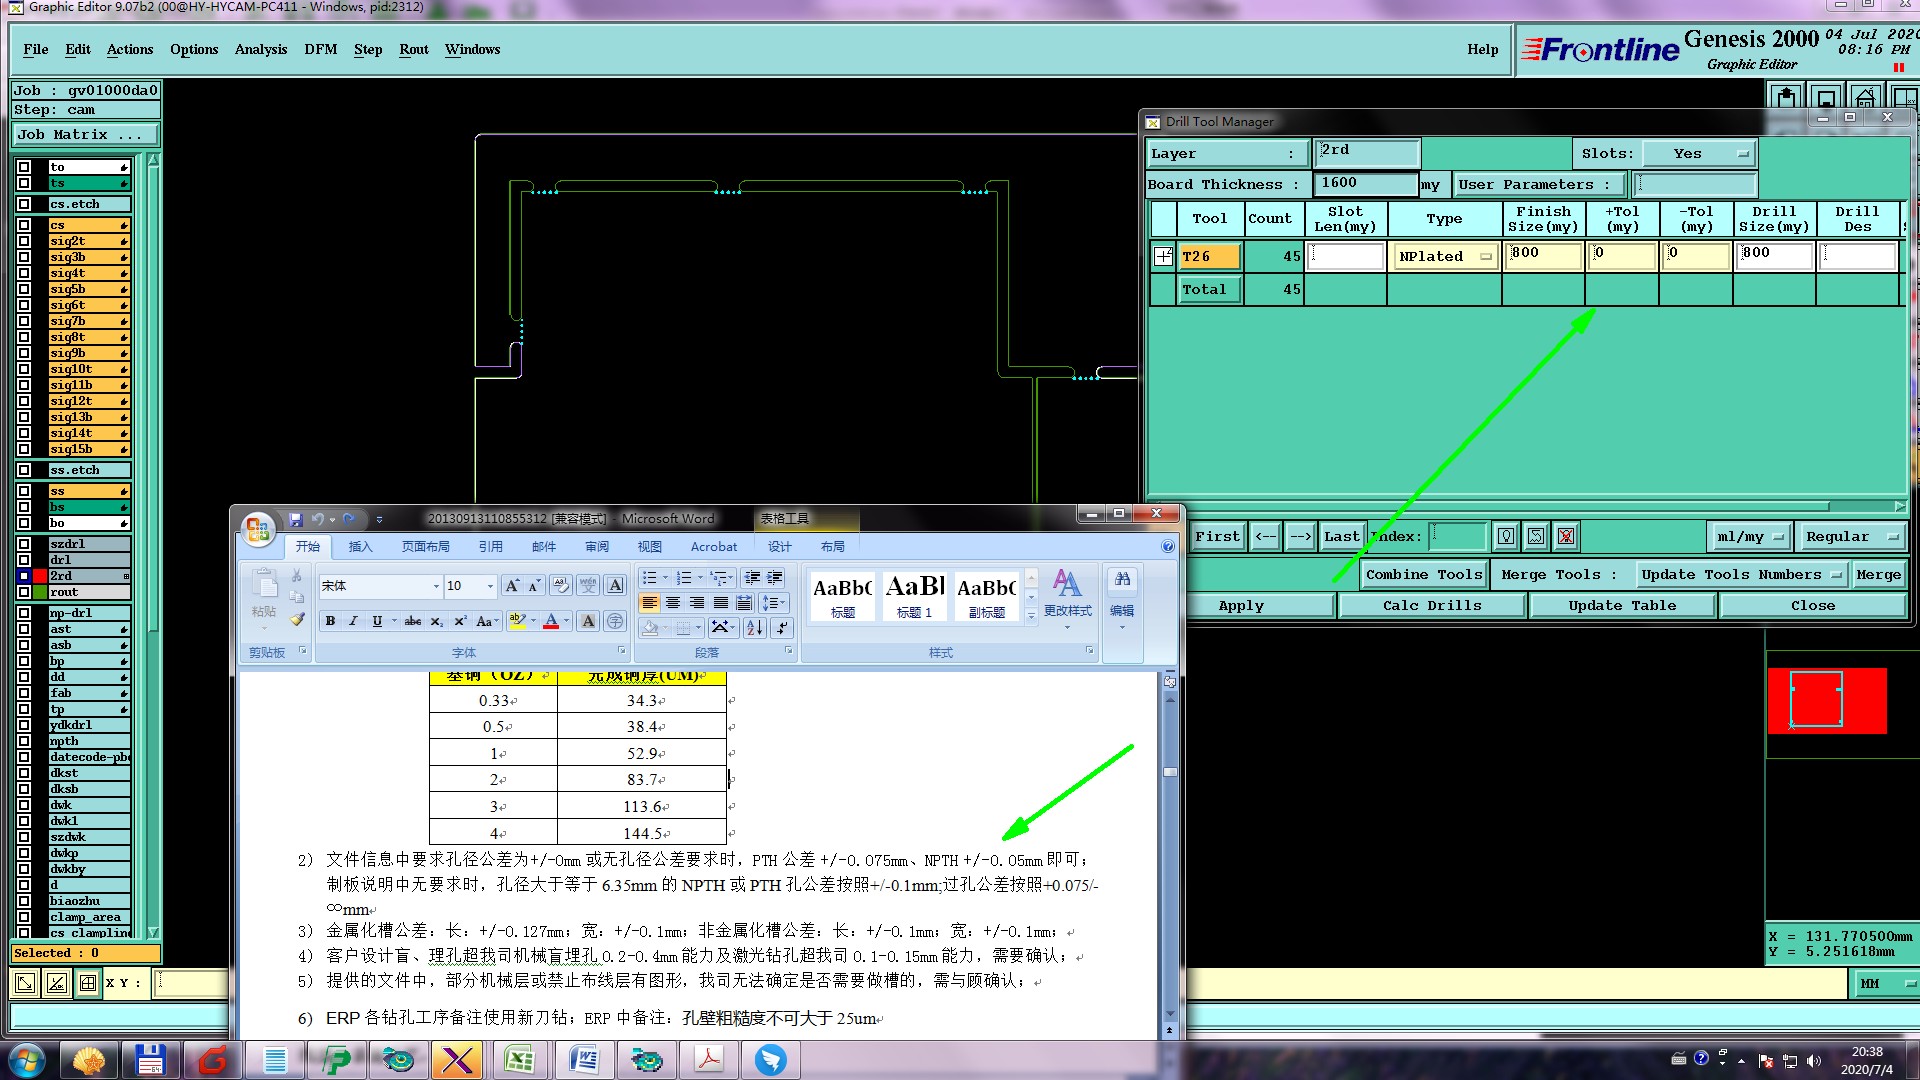Click the red font color swatch button
This screenshot has width=1920, height=1080.
tap(550, 621)
